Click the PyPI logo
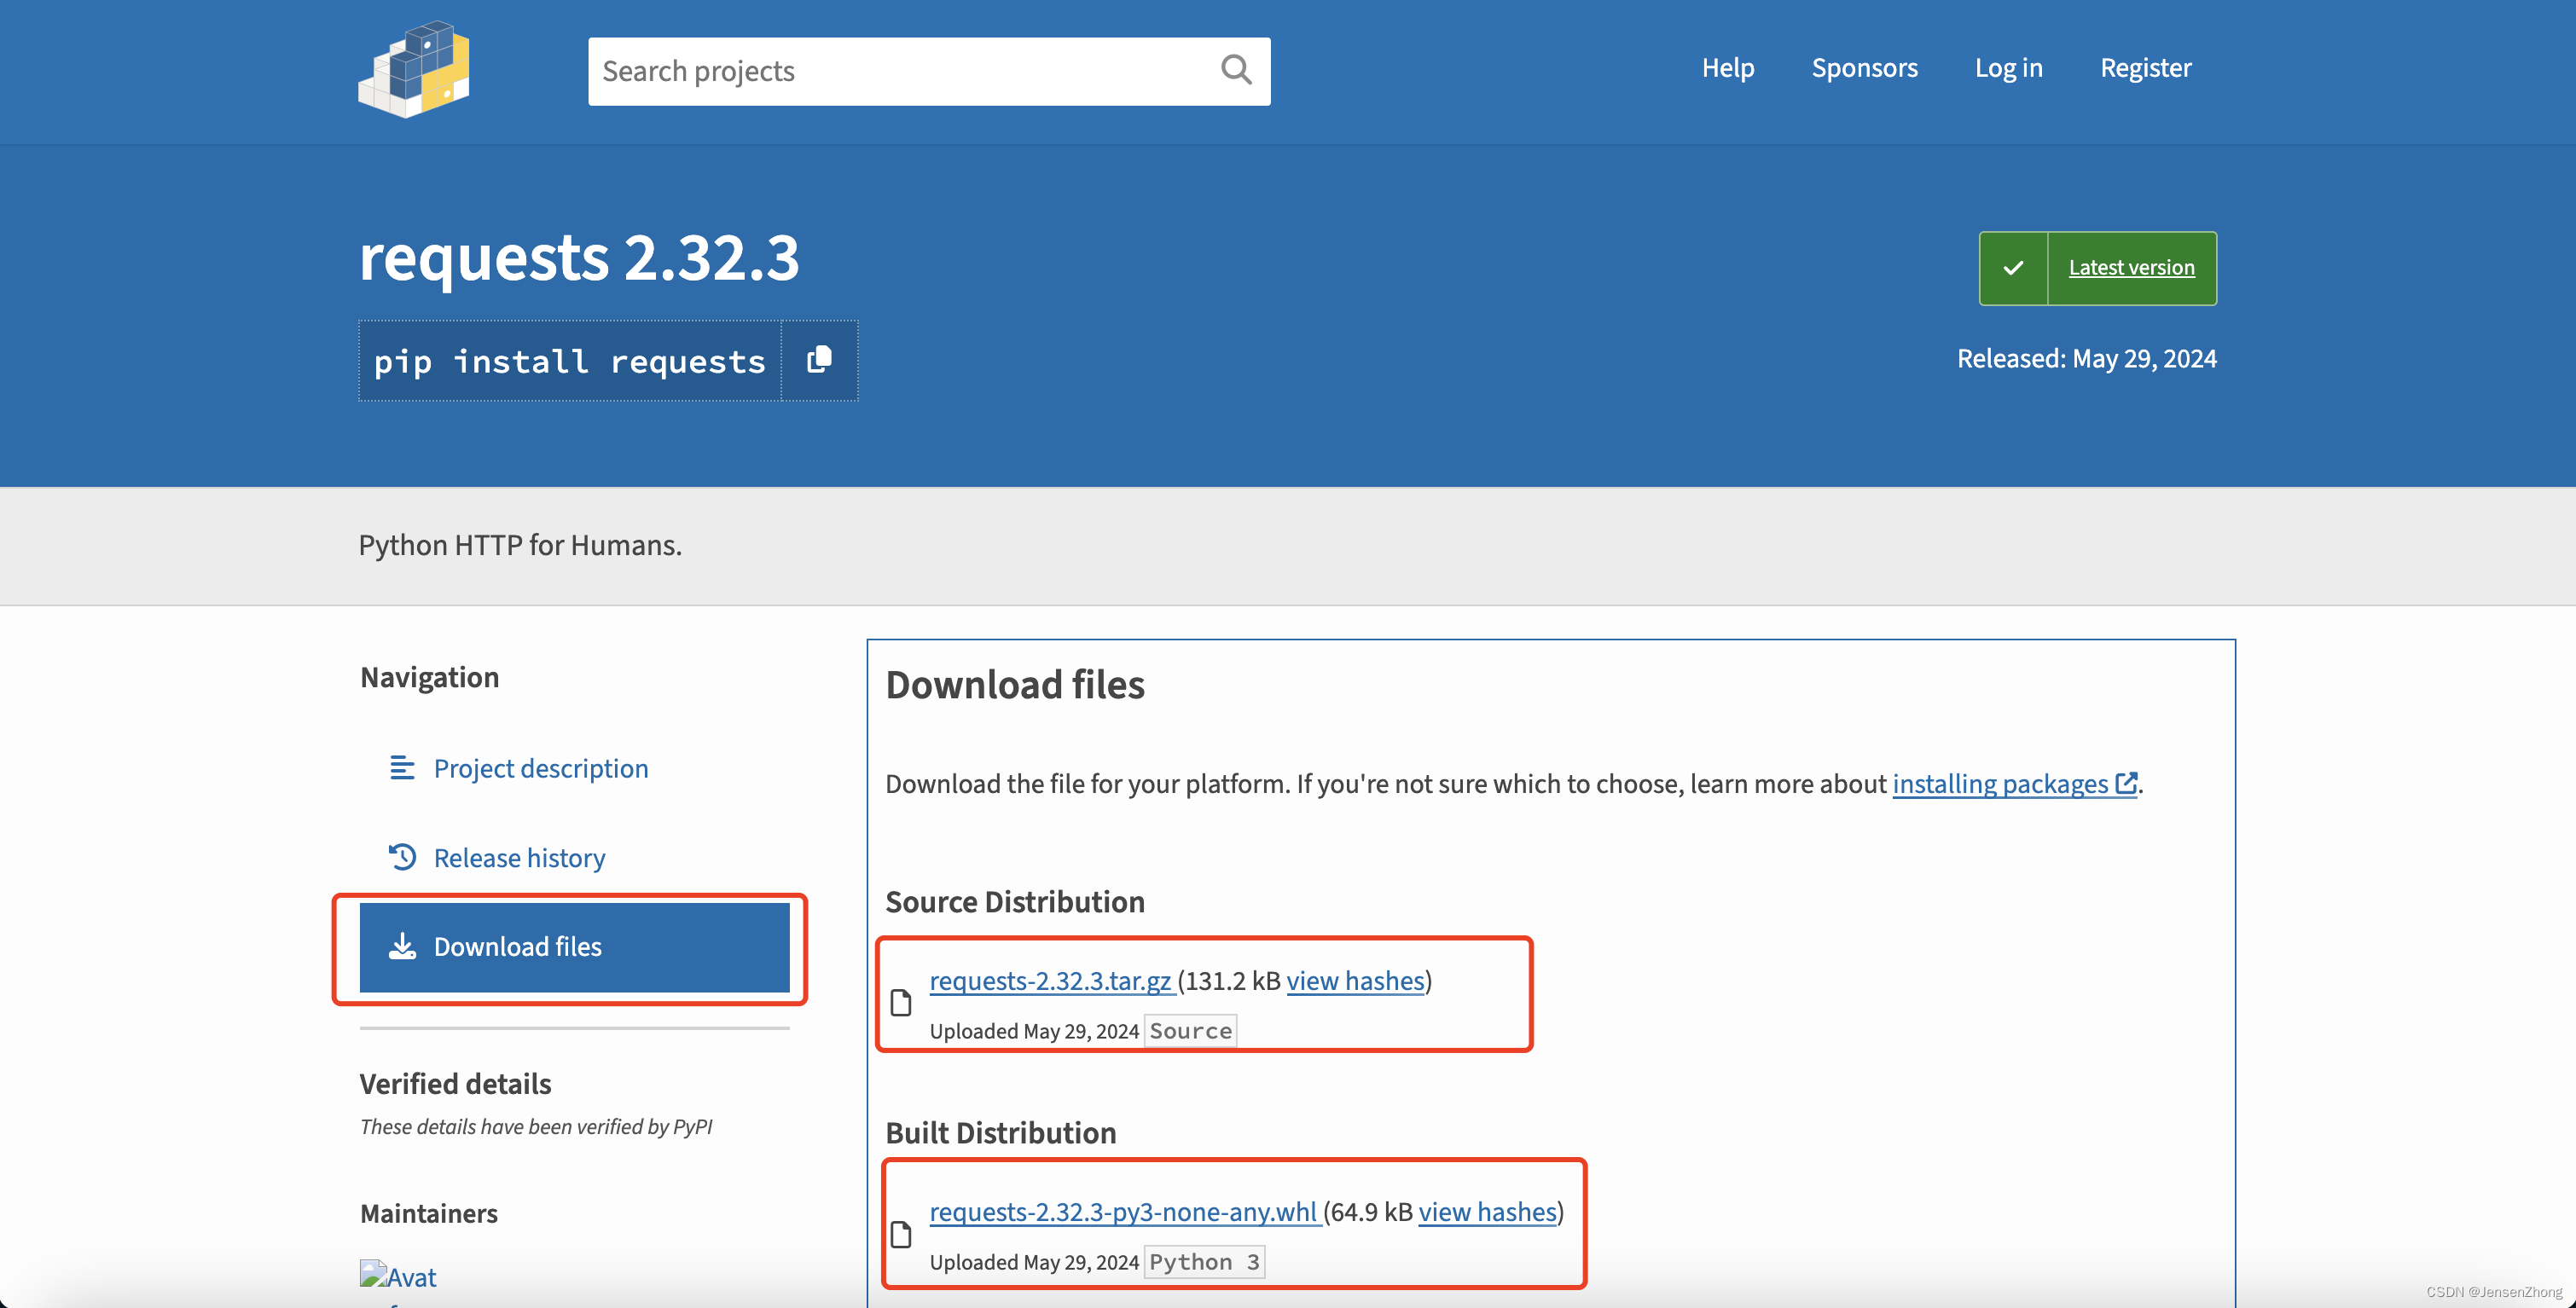The height and width of the screenshot is (1308, 2576). (x=414, y=69)
